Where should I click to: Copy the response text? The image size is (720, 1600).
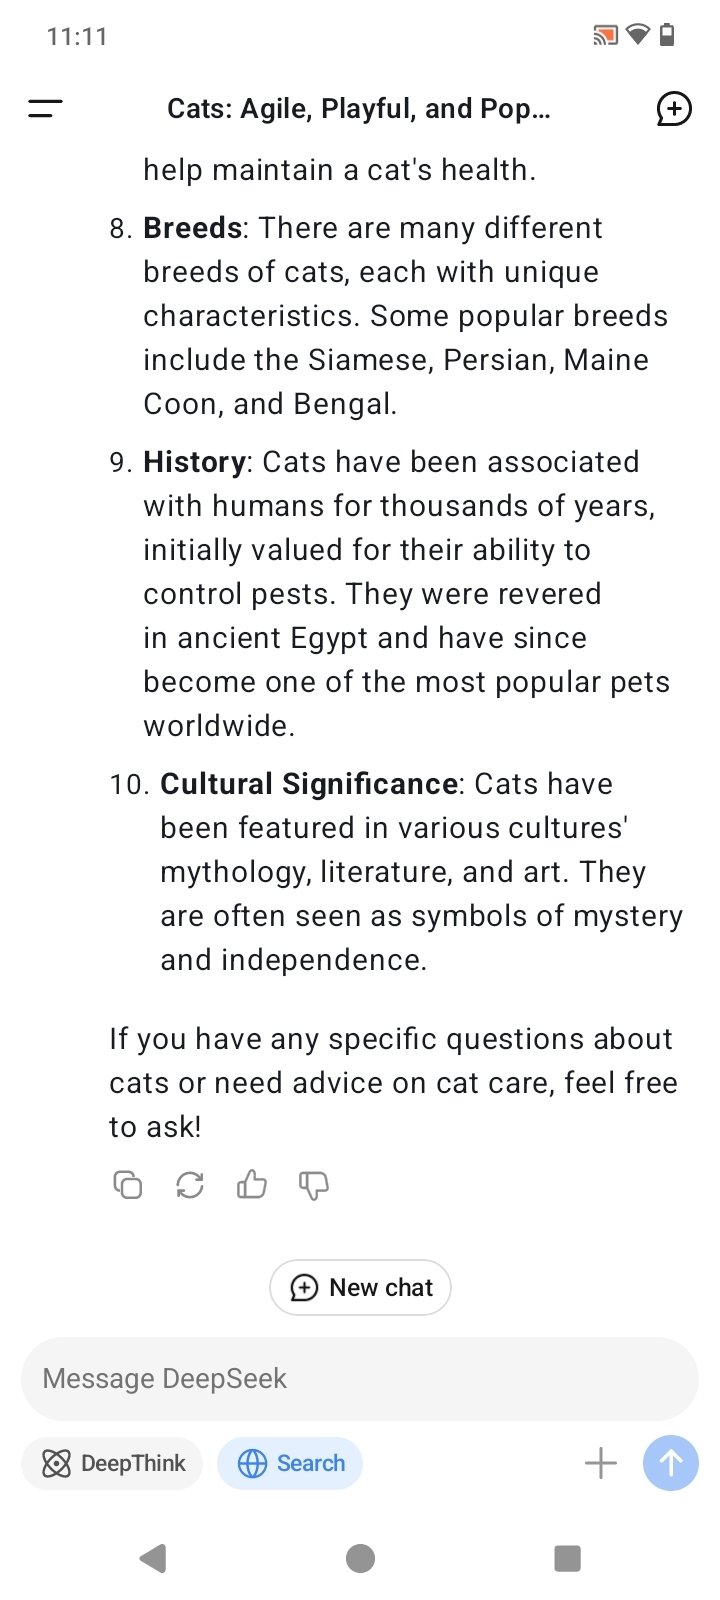pyautogui.click(x=128, y=1185)
